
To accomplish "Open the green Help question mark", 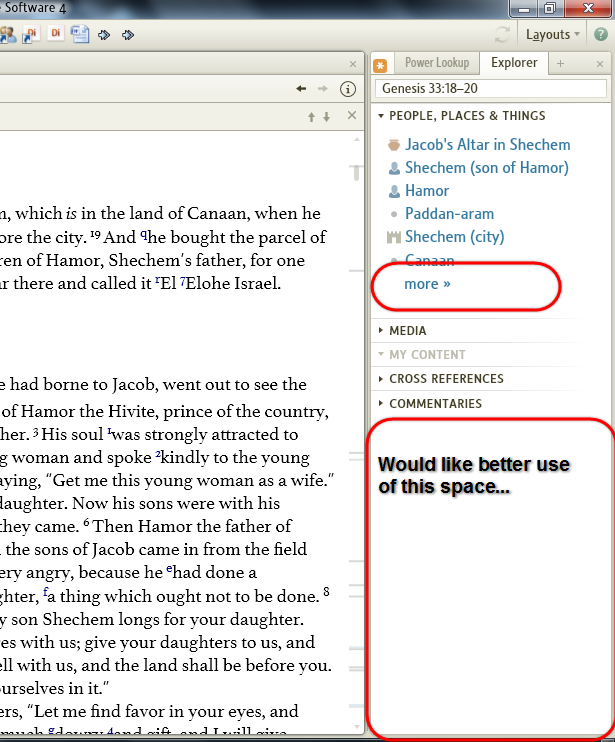I will click(601, 35).
